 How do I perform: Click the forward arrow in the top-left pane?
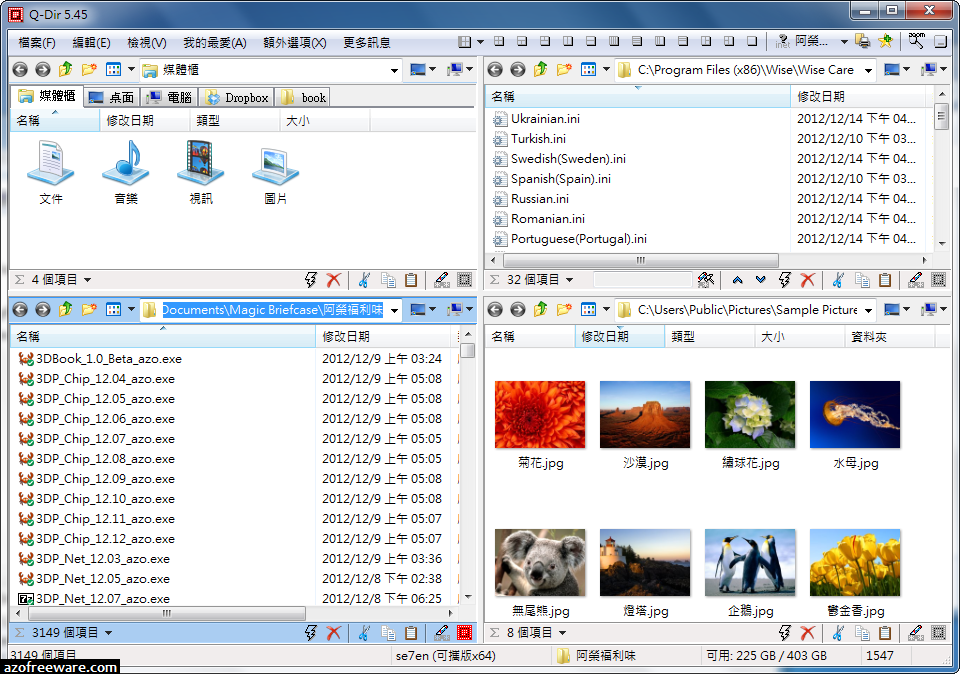tap(43, 70)
